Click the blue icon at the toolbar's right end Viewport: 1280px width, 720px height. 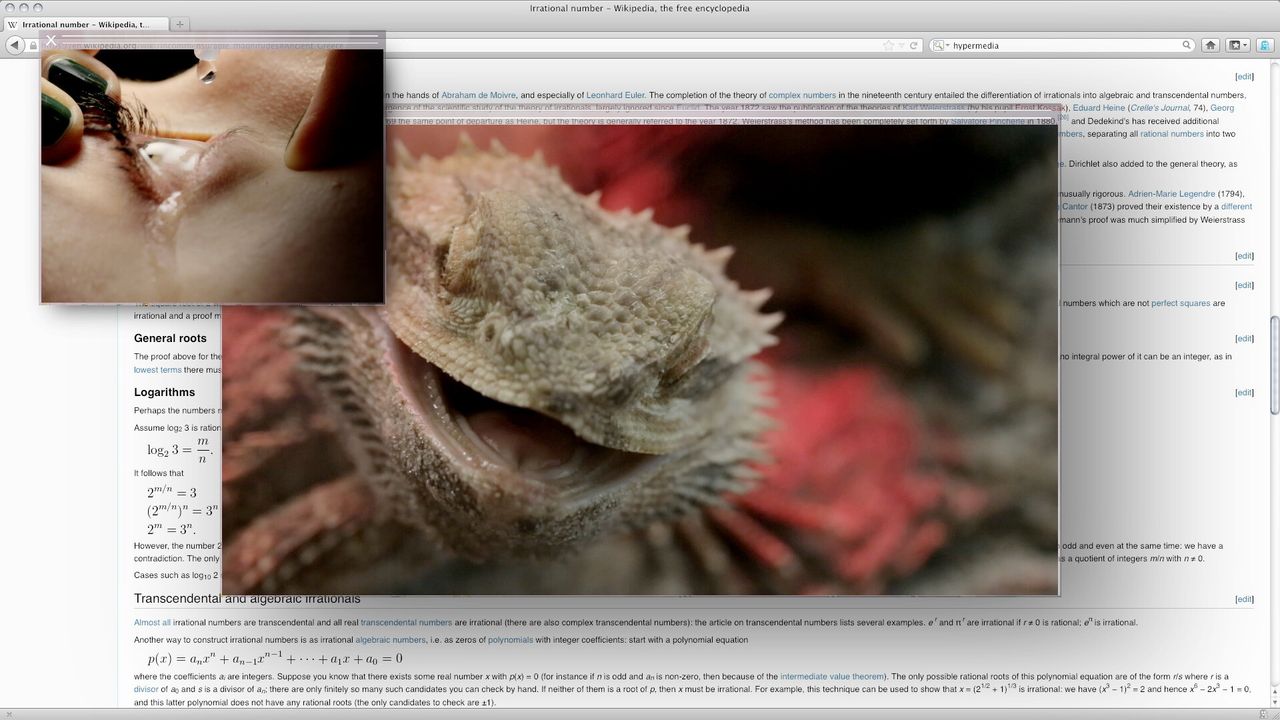coord(1263,45)
